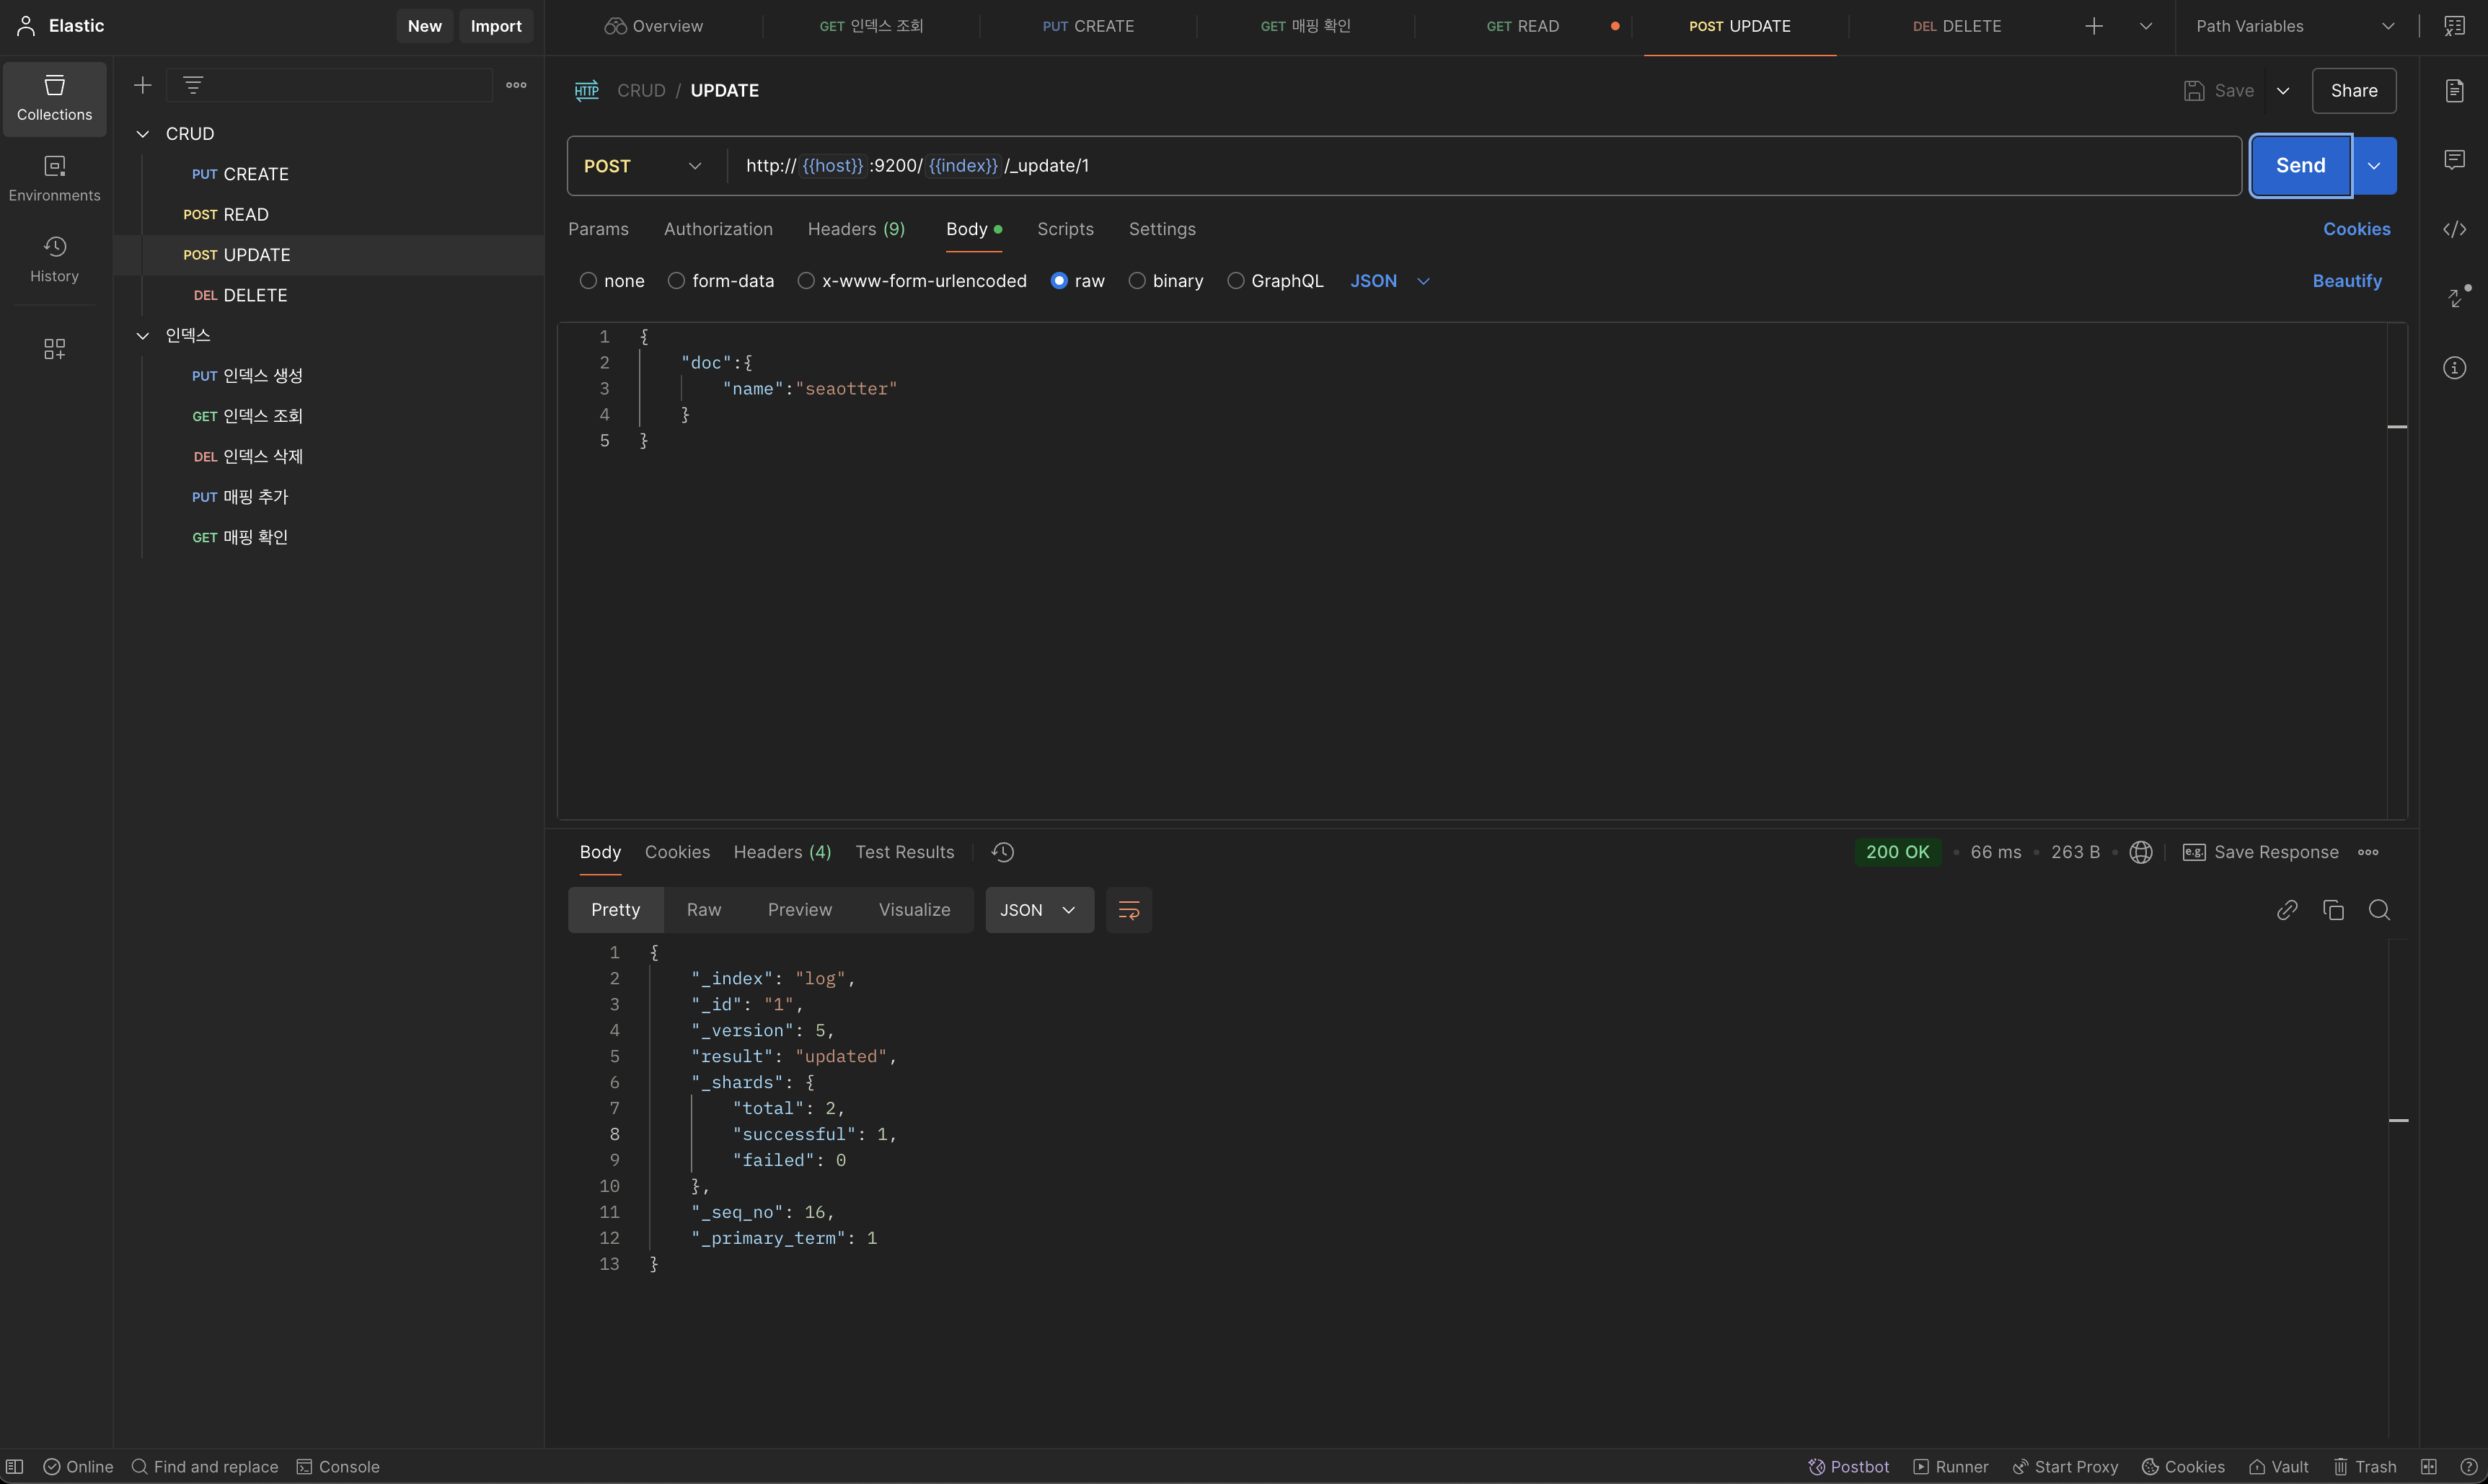The height and width of the screenshot is (1484, 2488).
Task: Copy the response body to clipboard
Action: 2333,910
